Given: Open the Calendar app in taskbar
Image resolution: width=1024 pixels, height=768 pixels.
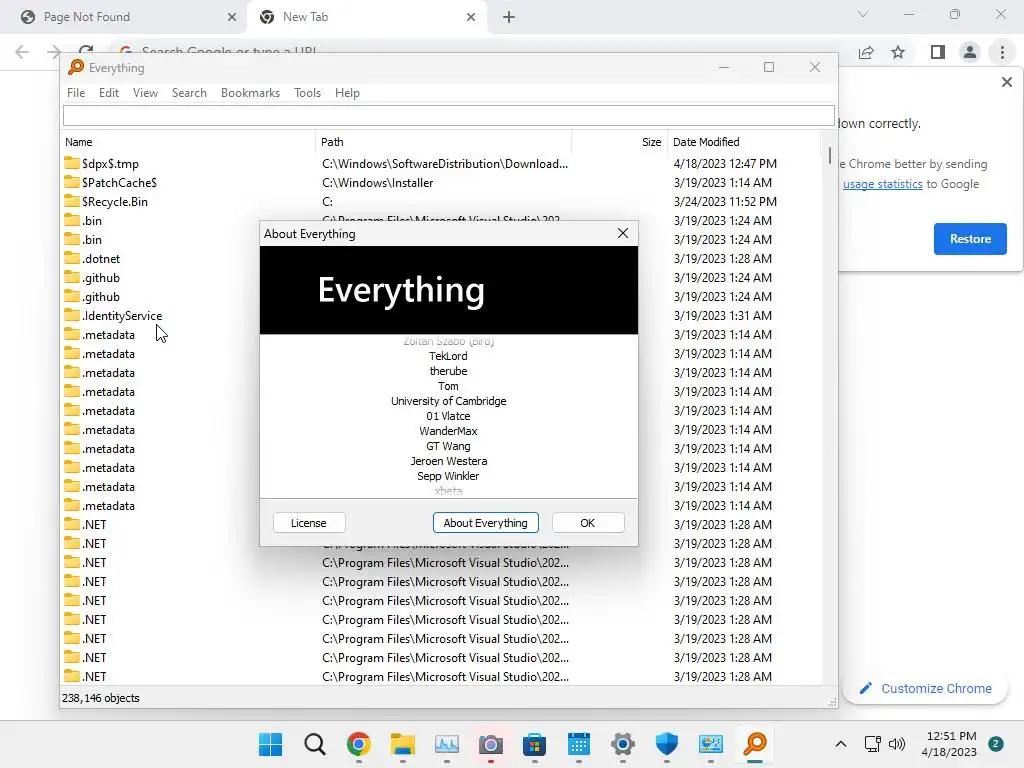Looking at the screenshot, I should [579, 744].
